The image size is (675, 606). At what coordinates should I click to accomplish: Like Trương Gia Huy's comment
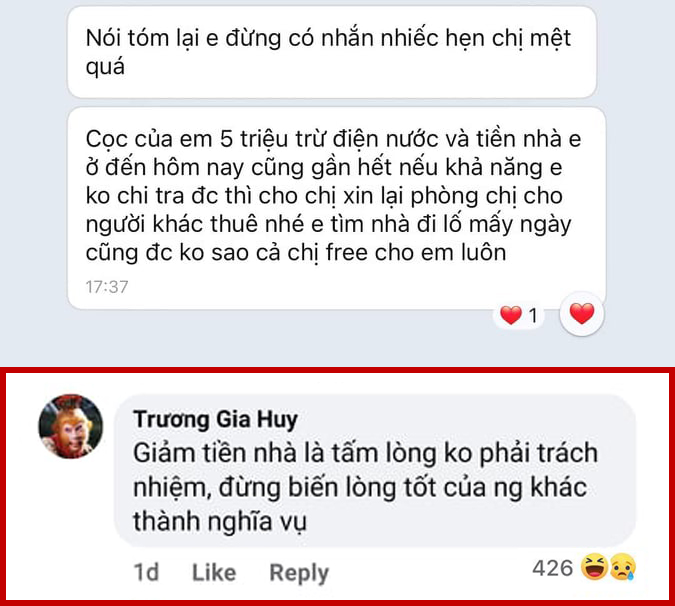(x=214, y=572)
